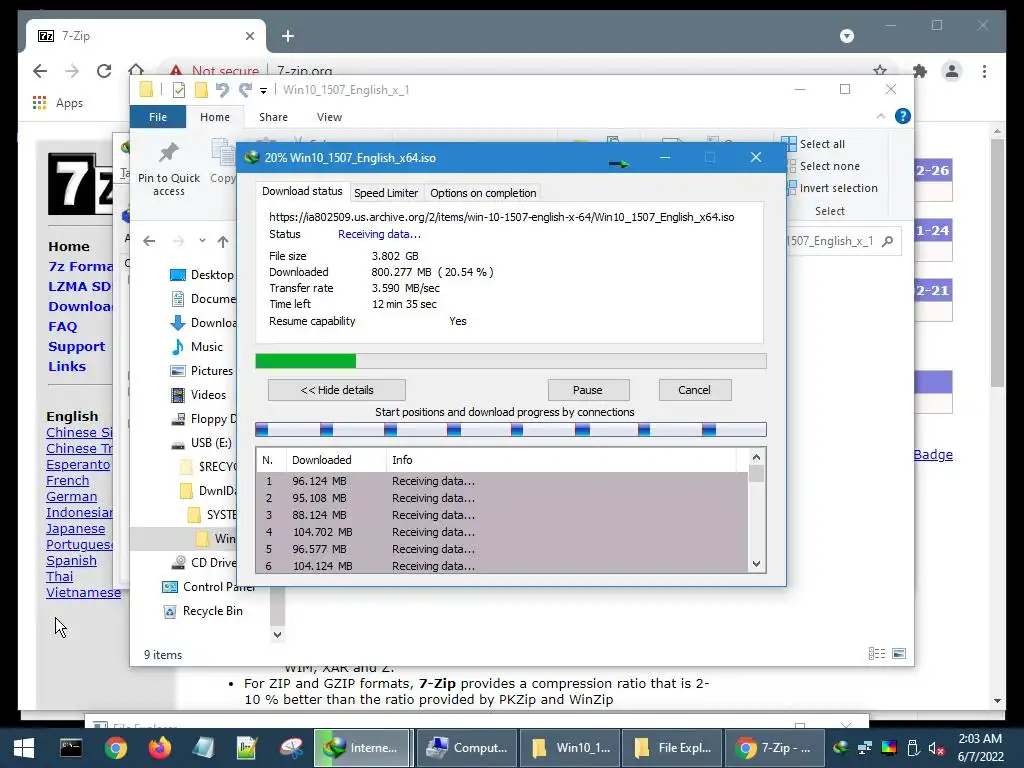Collapse the Explorer ribbon chevron

tap(880, 116)
